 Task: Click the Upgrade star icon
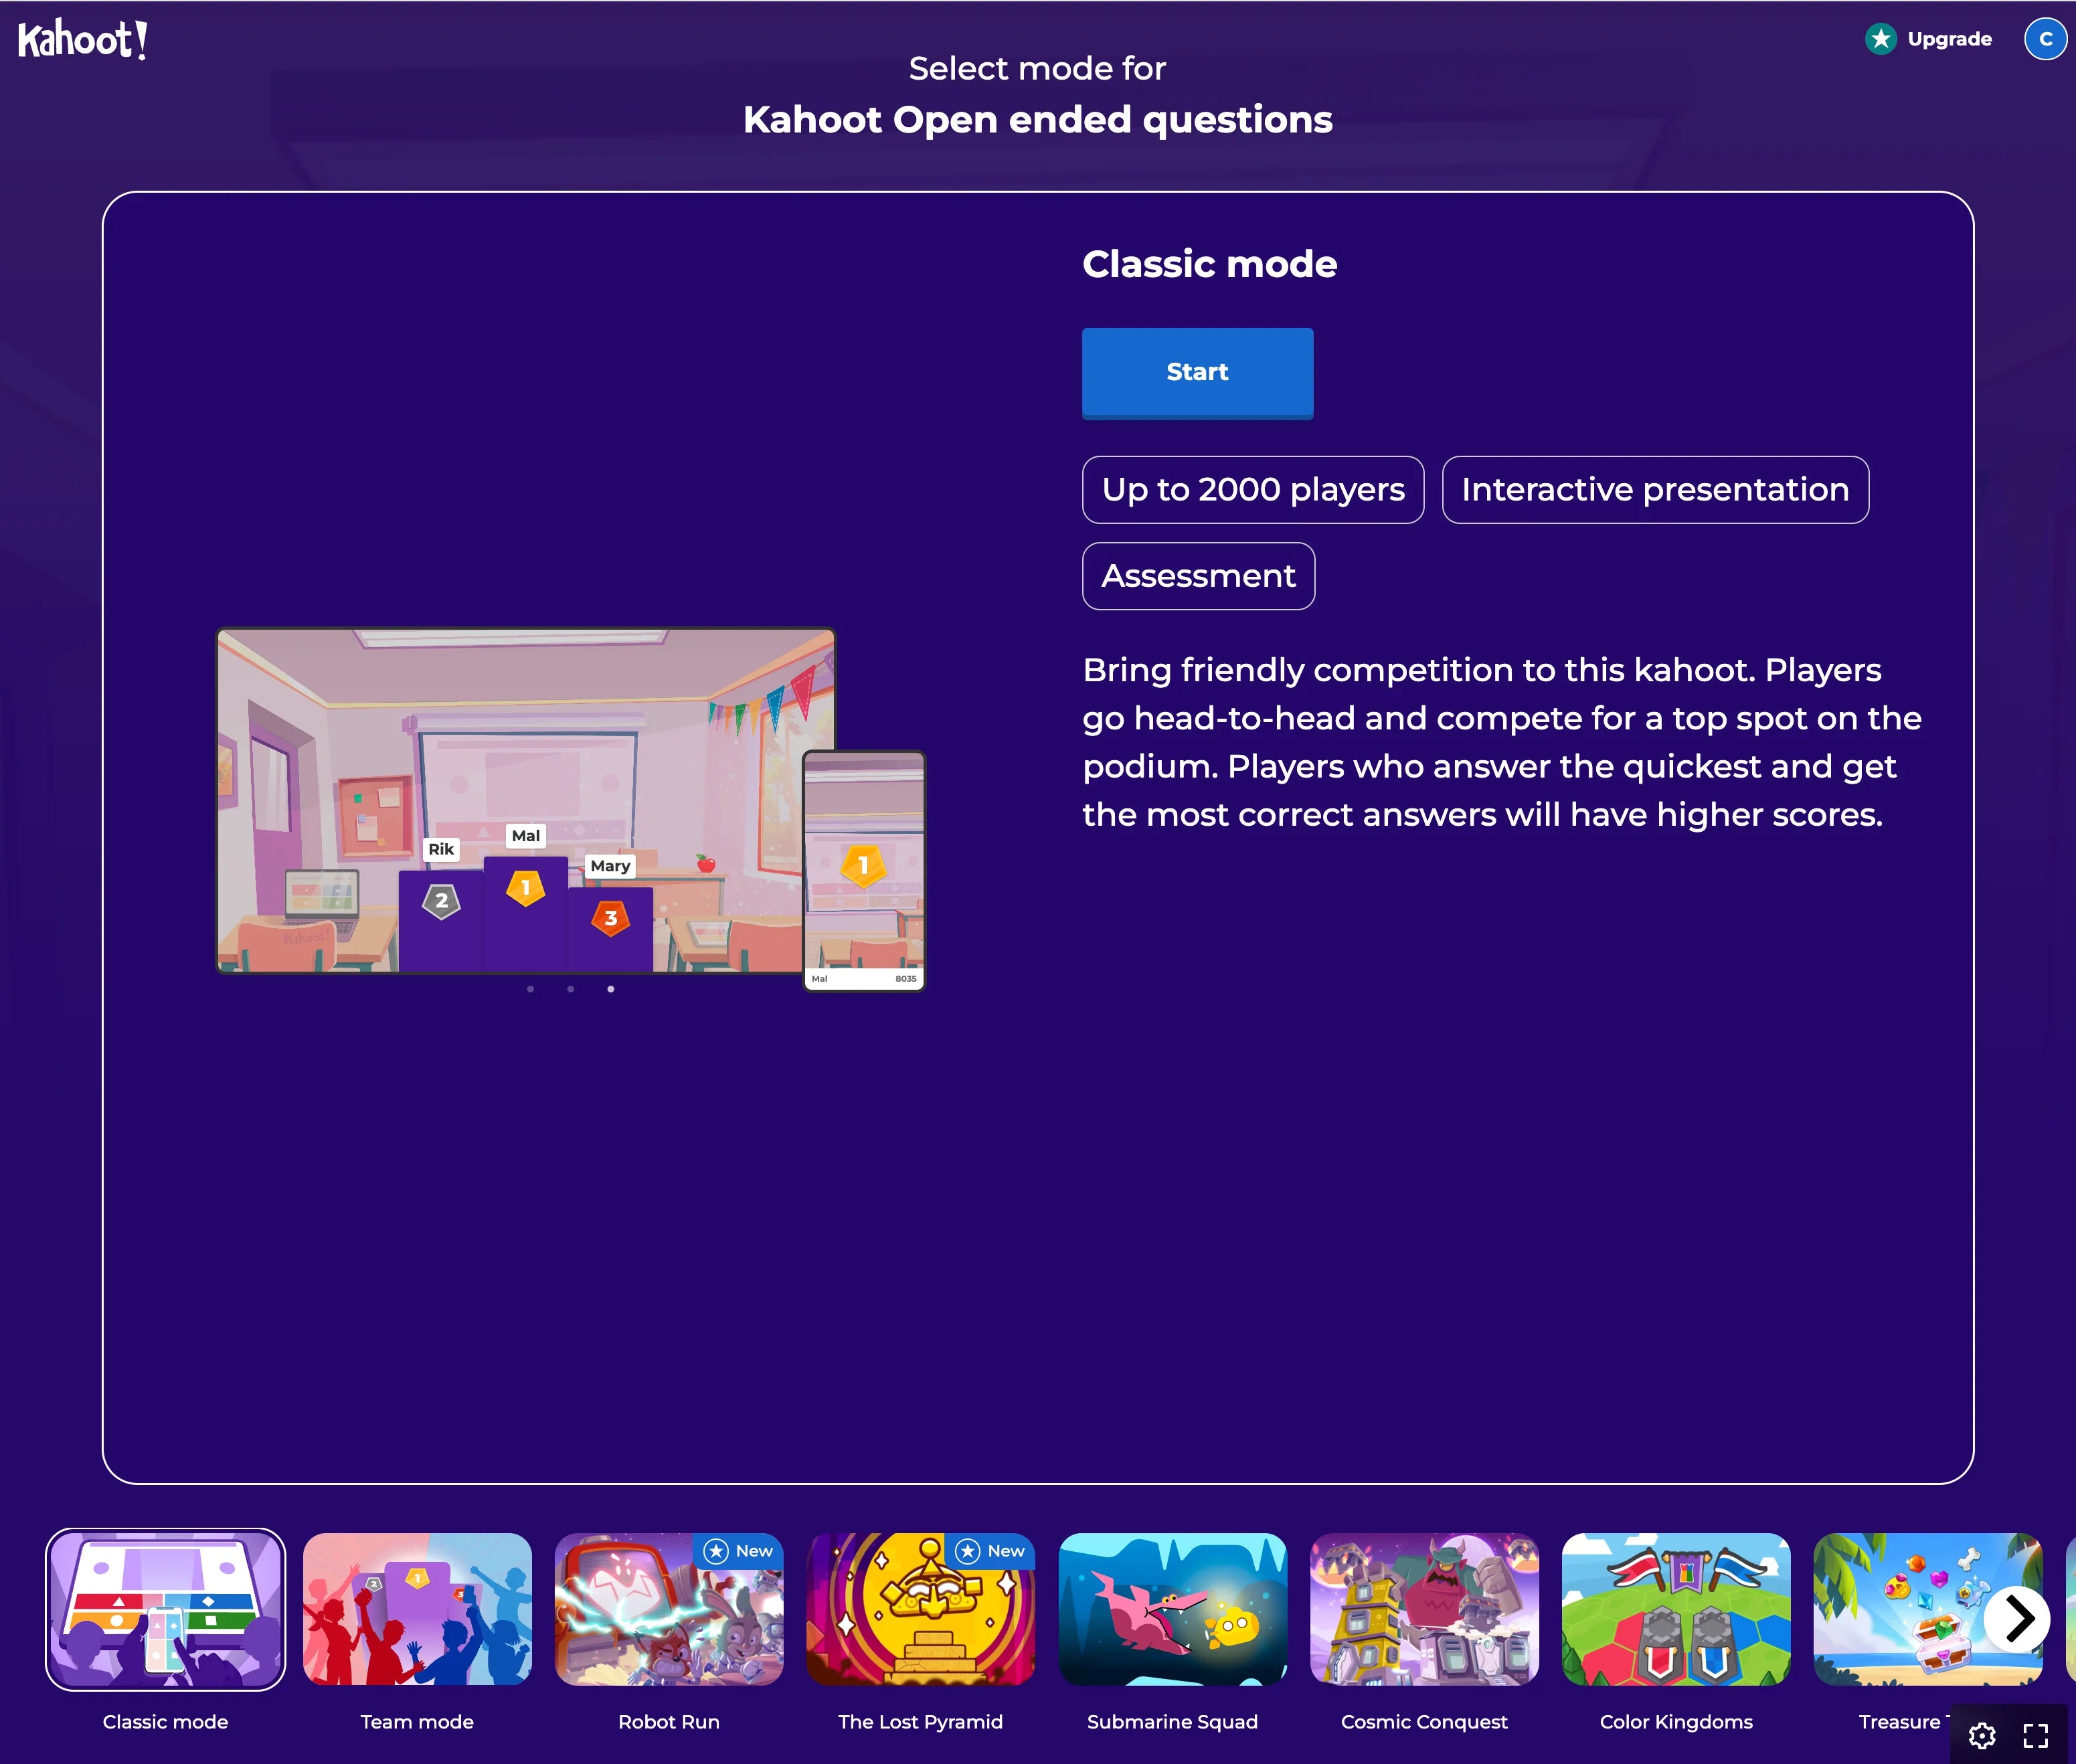1881,39
